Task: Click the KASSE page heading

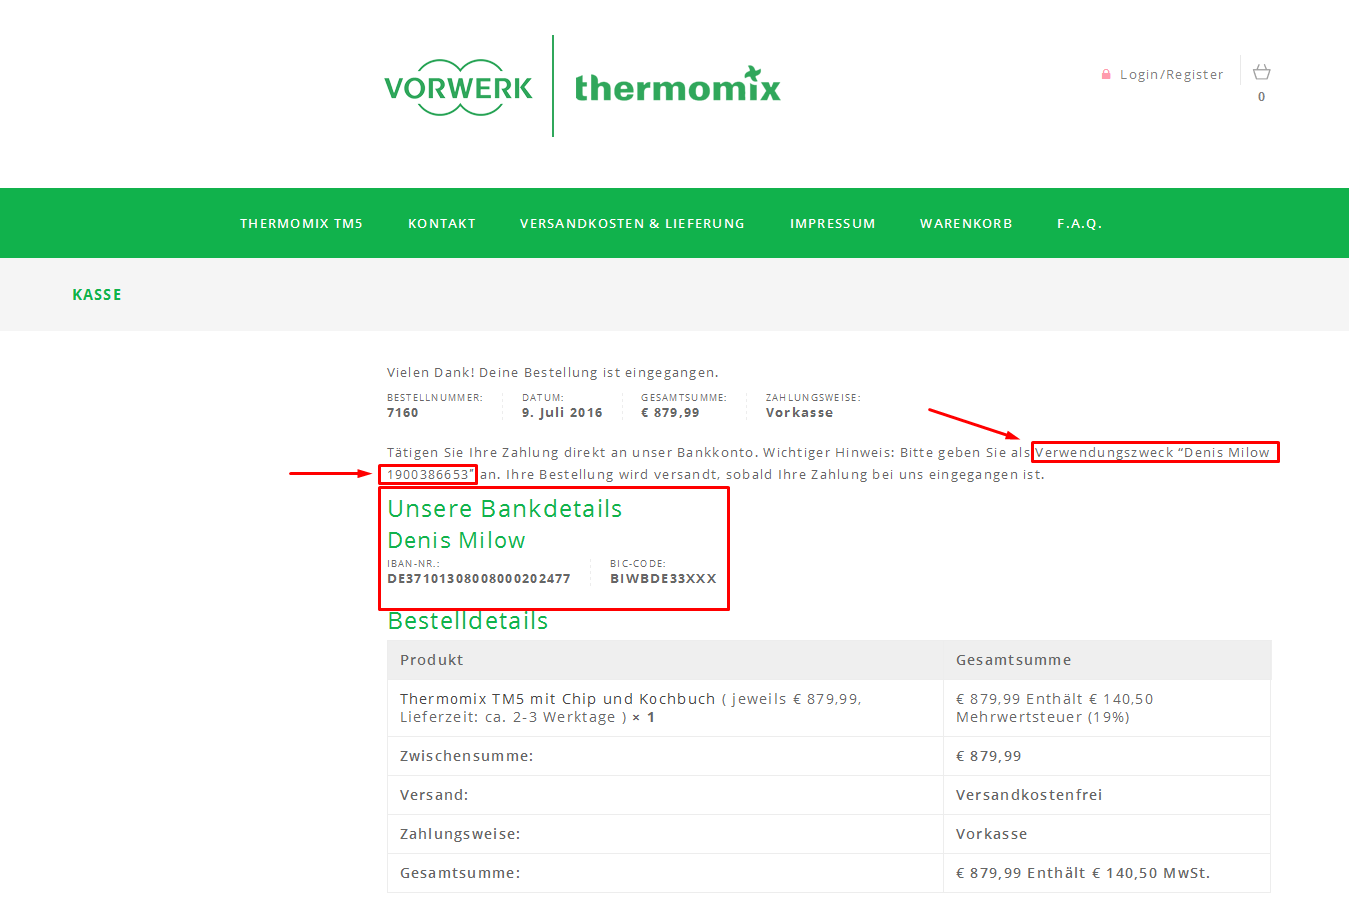Action: click(x=97, y=295)
